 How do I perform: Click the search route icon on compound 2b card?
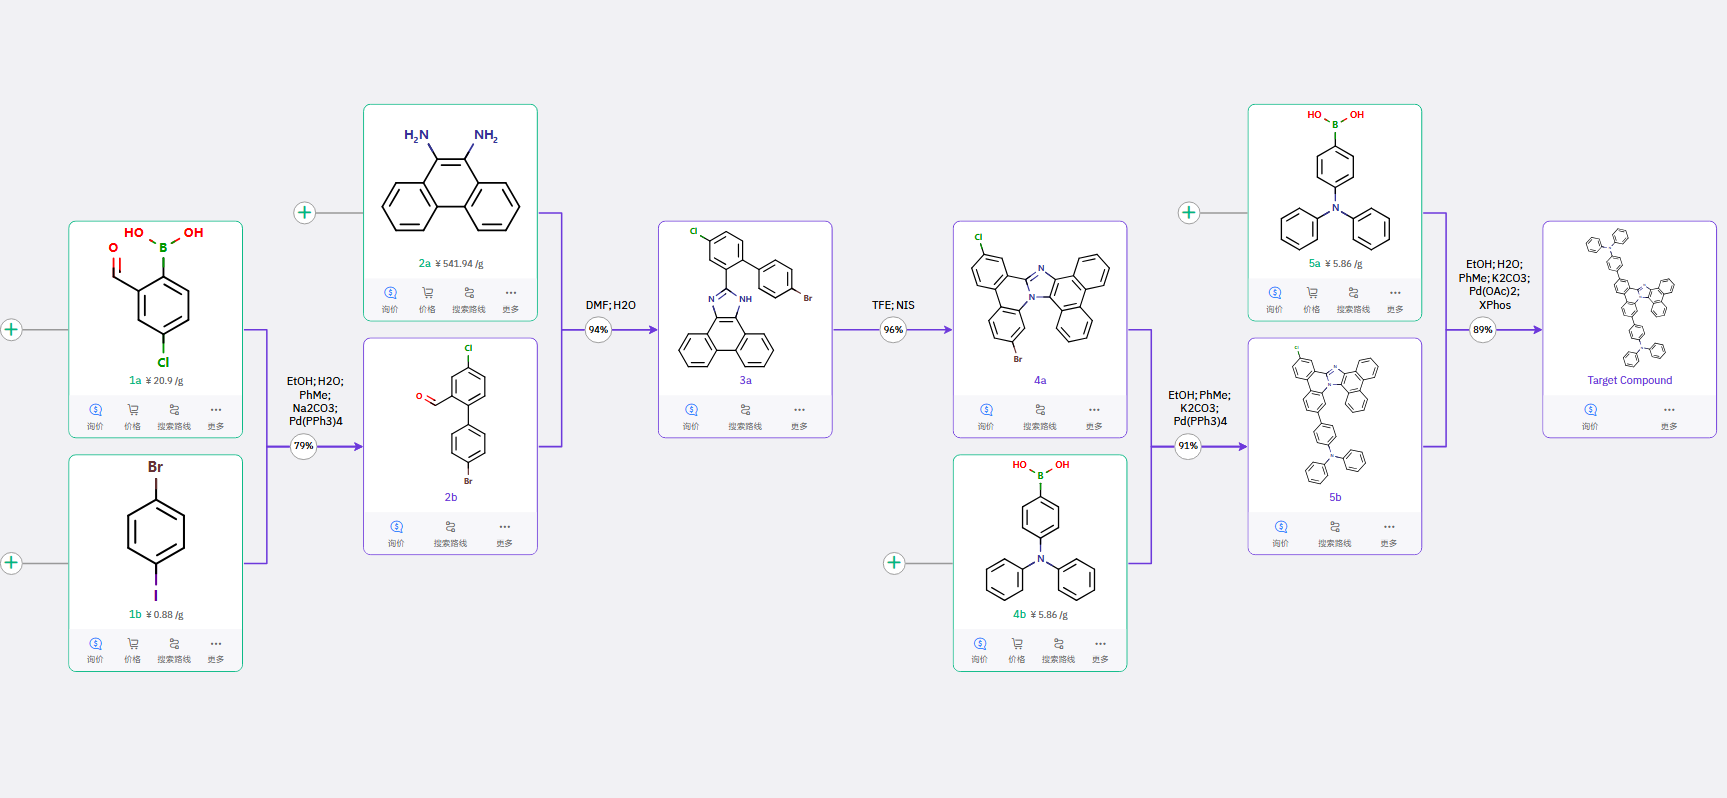coord(450,527)
